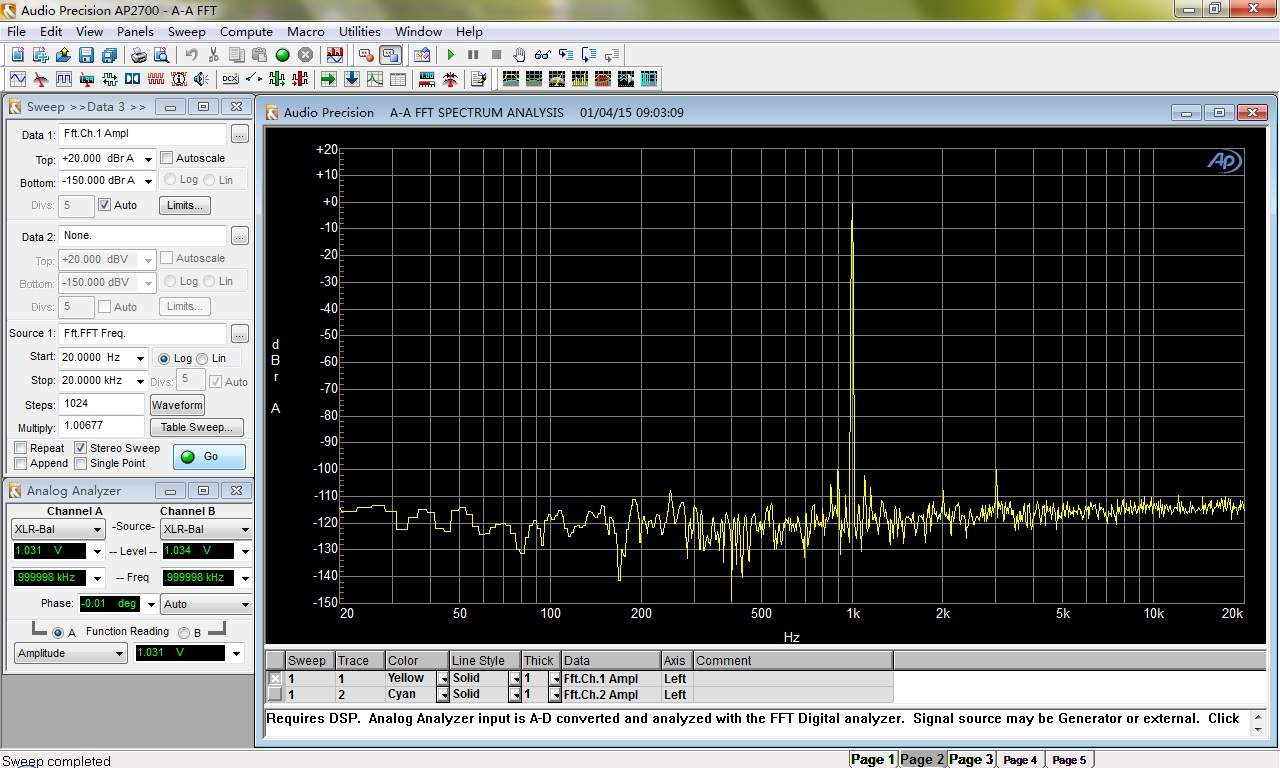The image size is (1280, 768).
Task: Click the hand icon in the toolbar
Action: (519, 55)
